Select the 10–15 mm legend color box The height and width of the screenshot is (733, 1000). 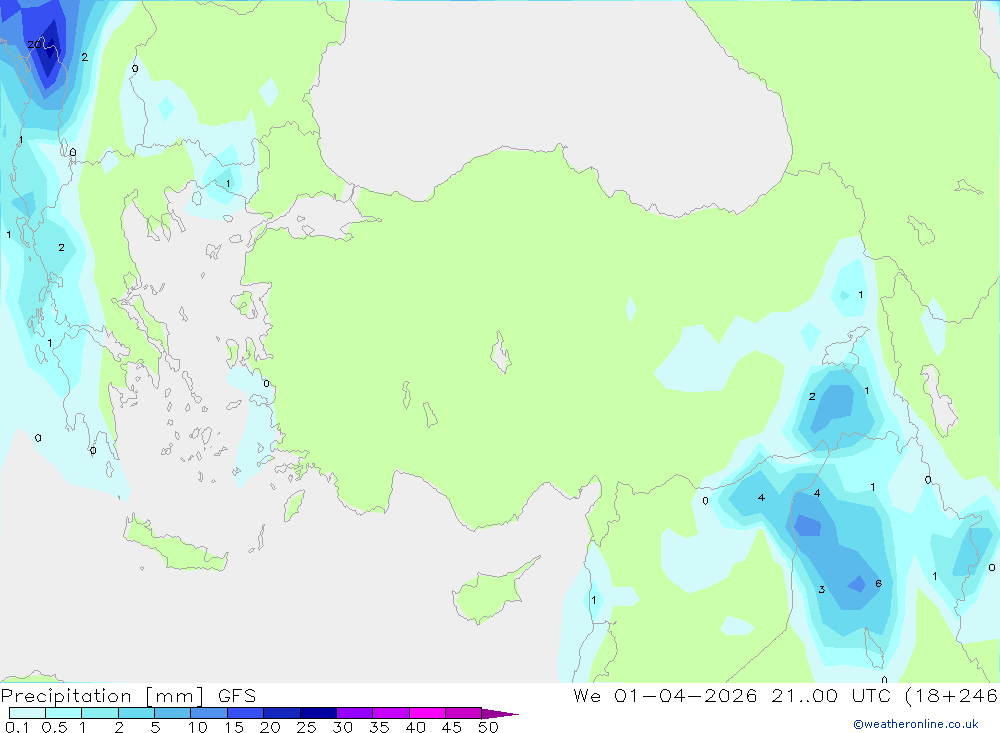click(x=209, y=713)
